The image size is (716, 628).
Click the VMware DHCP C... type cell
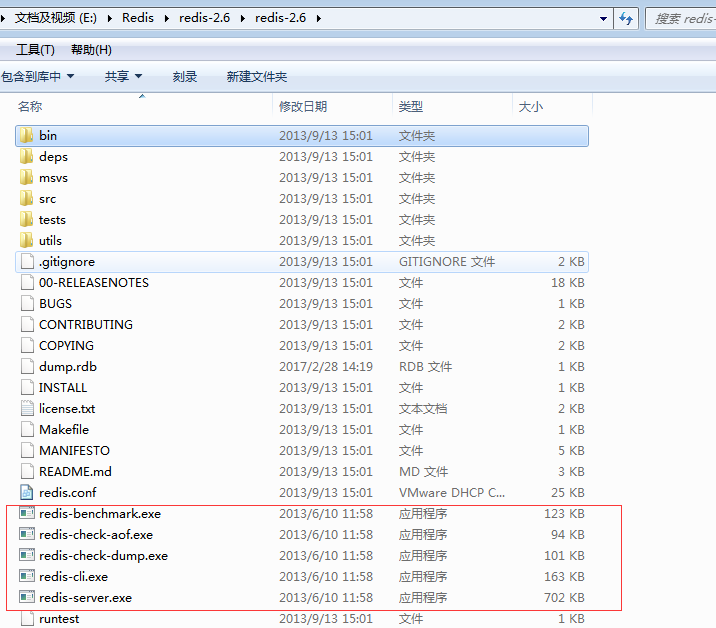pos(452,492)
